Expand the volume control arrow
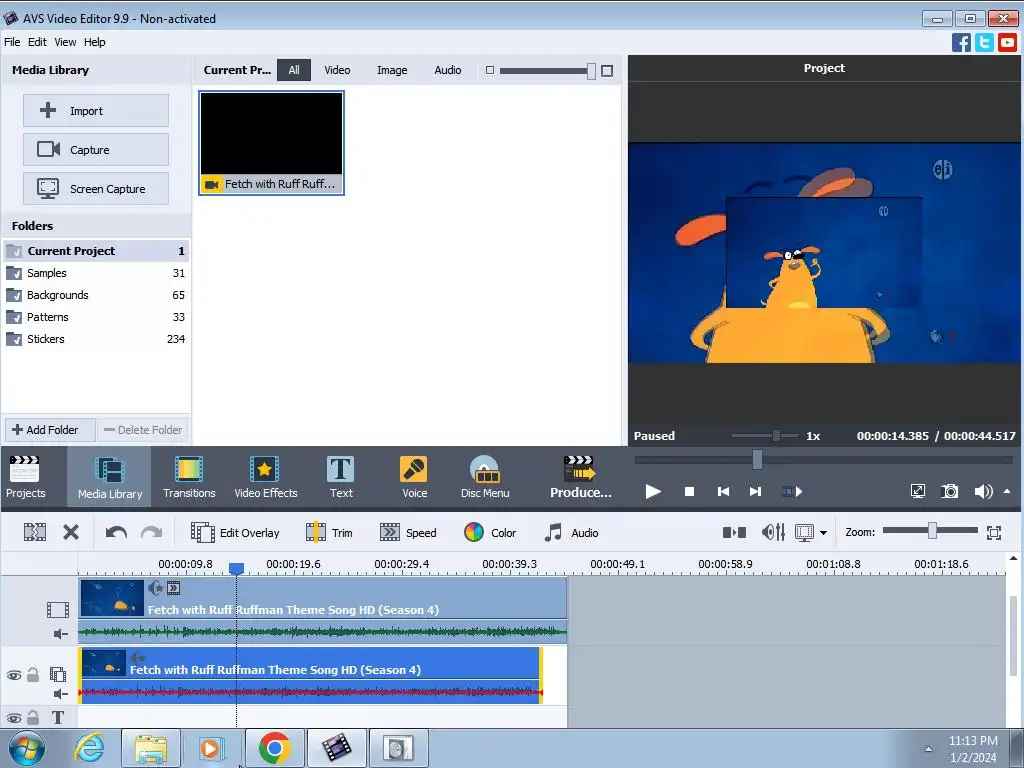 coord(1007,491)
